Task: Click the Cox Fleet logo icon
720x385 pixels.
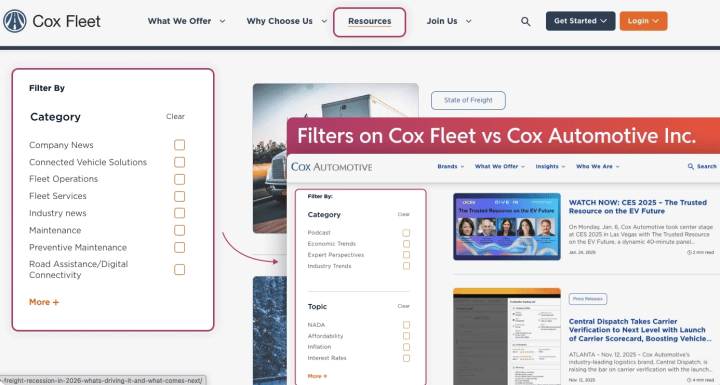Action: pyautogui.click(x=15, y=21)
